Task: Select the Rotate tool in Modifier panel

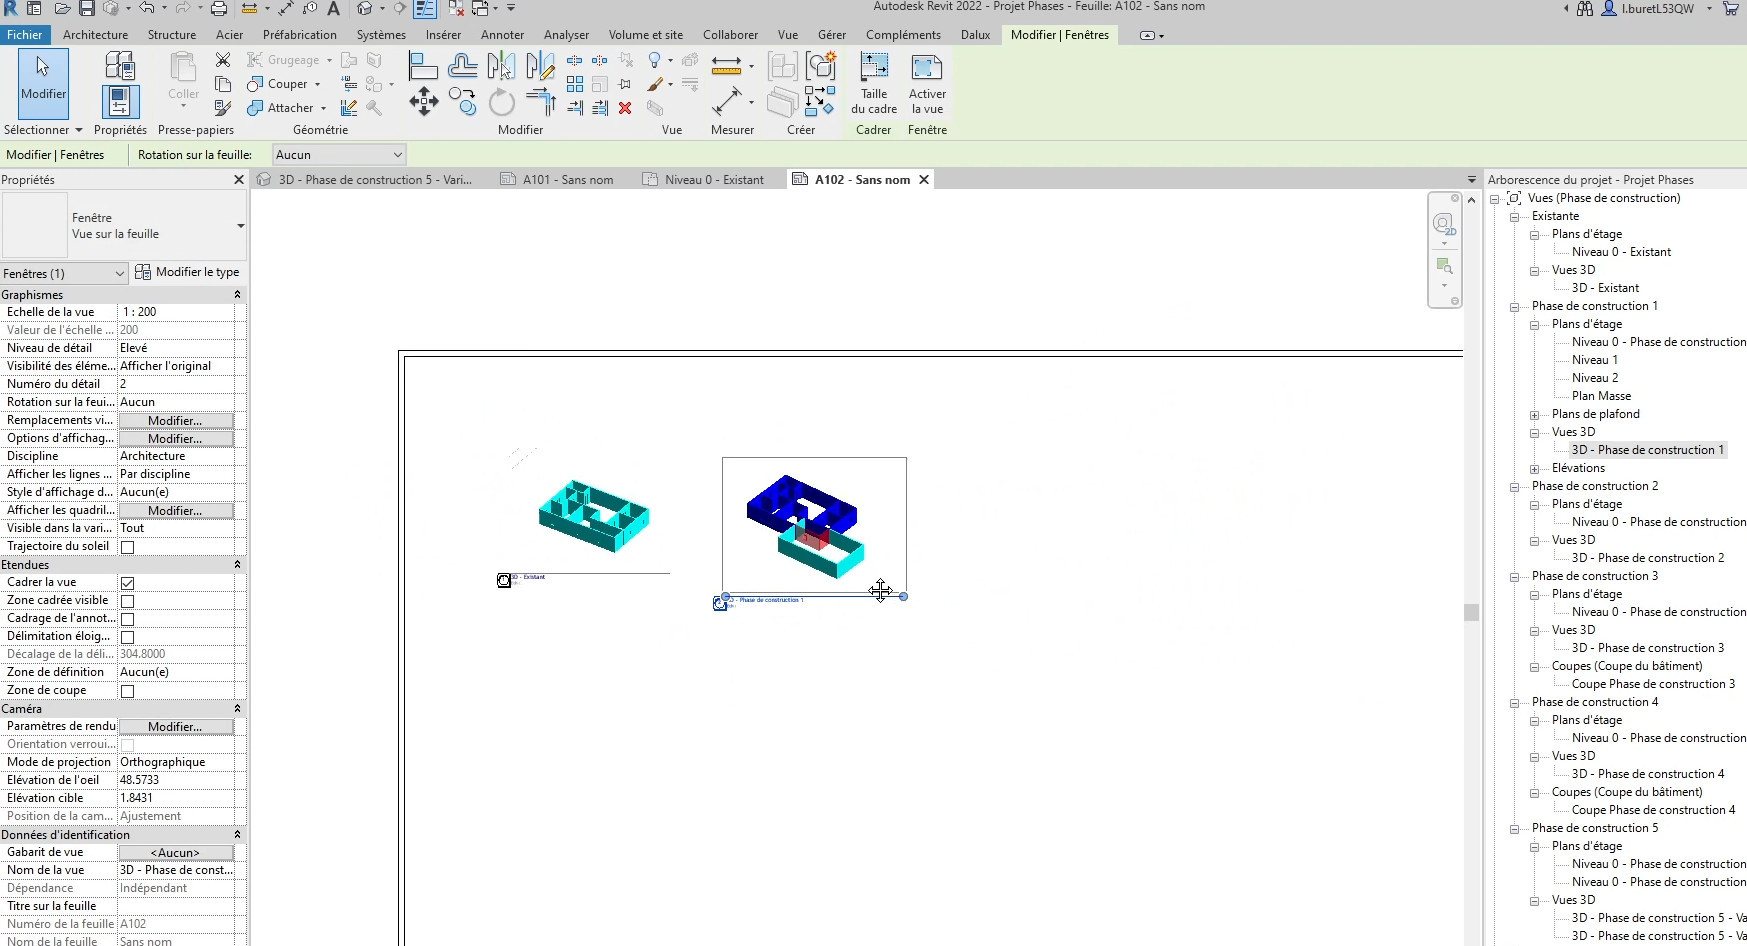Action: [x=502, y=102]
